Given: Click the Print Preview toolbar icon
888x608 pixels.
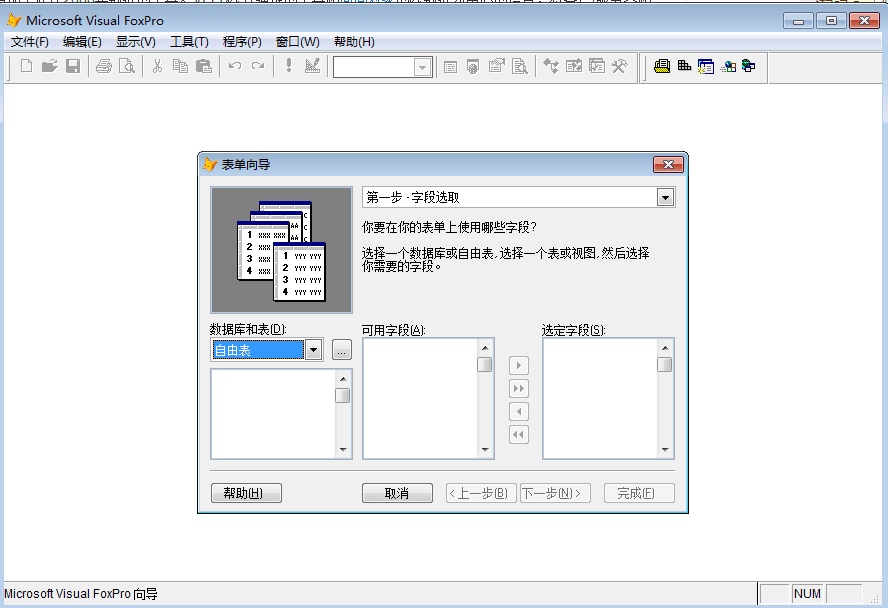Looking at the screenshot, I should 127,66.
